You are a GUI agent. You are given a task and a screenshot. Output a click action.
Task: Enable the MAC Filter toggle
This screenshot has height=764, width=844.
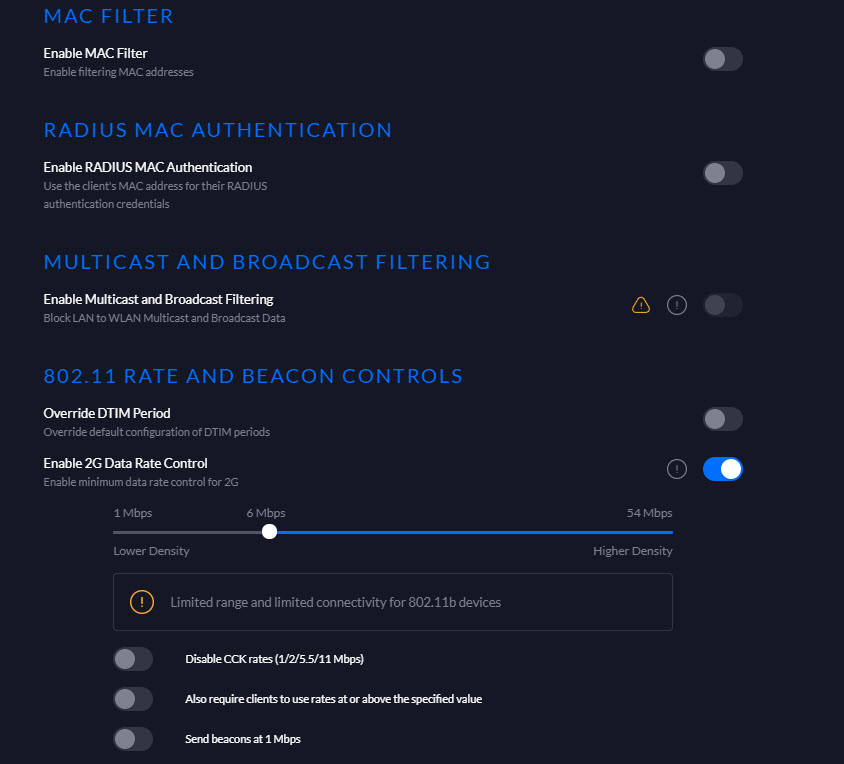(723, 59)
